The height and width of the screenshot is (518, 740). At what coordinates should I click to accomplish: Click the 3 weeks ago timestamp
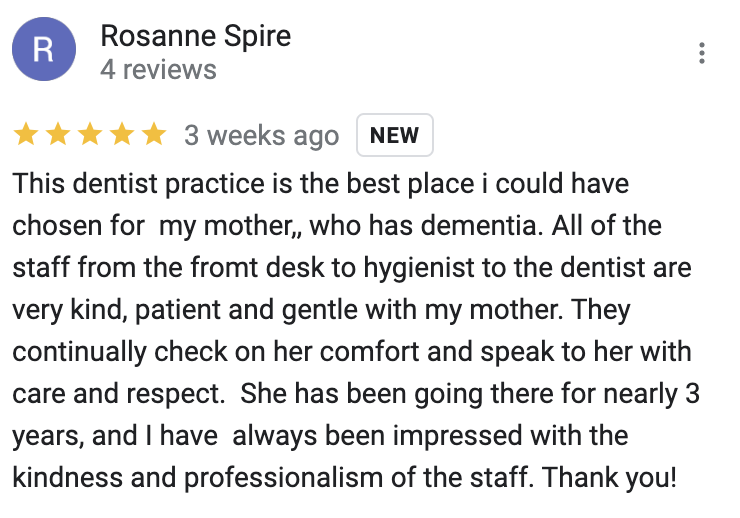point(261,136)
